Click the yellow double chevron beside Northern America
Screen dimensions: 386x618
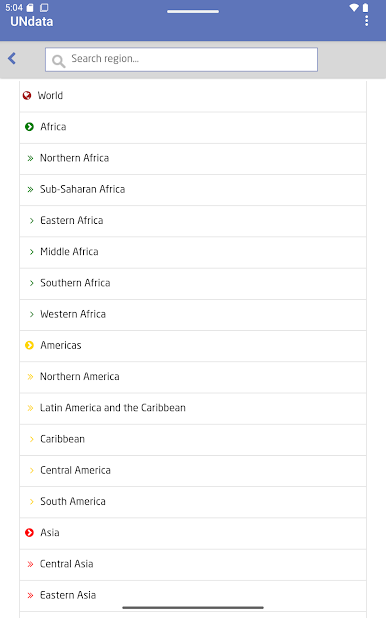(x=30, y=377)
